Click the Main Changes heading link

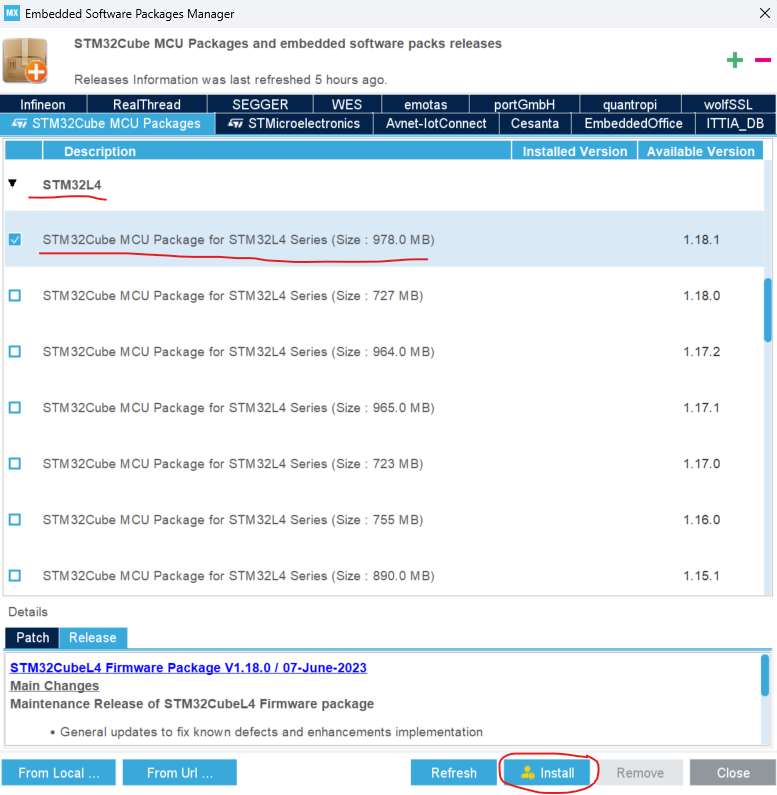[x=54, y=685]
